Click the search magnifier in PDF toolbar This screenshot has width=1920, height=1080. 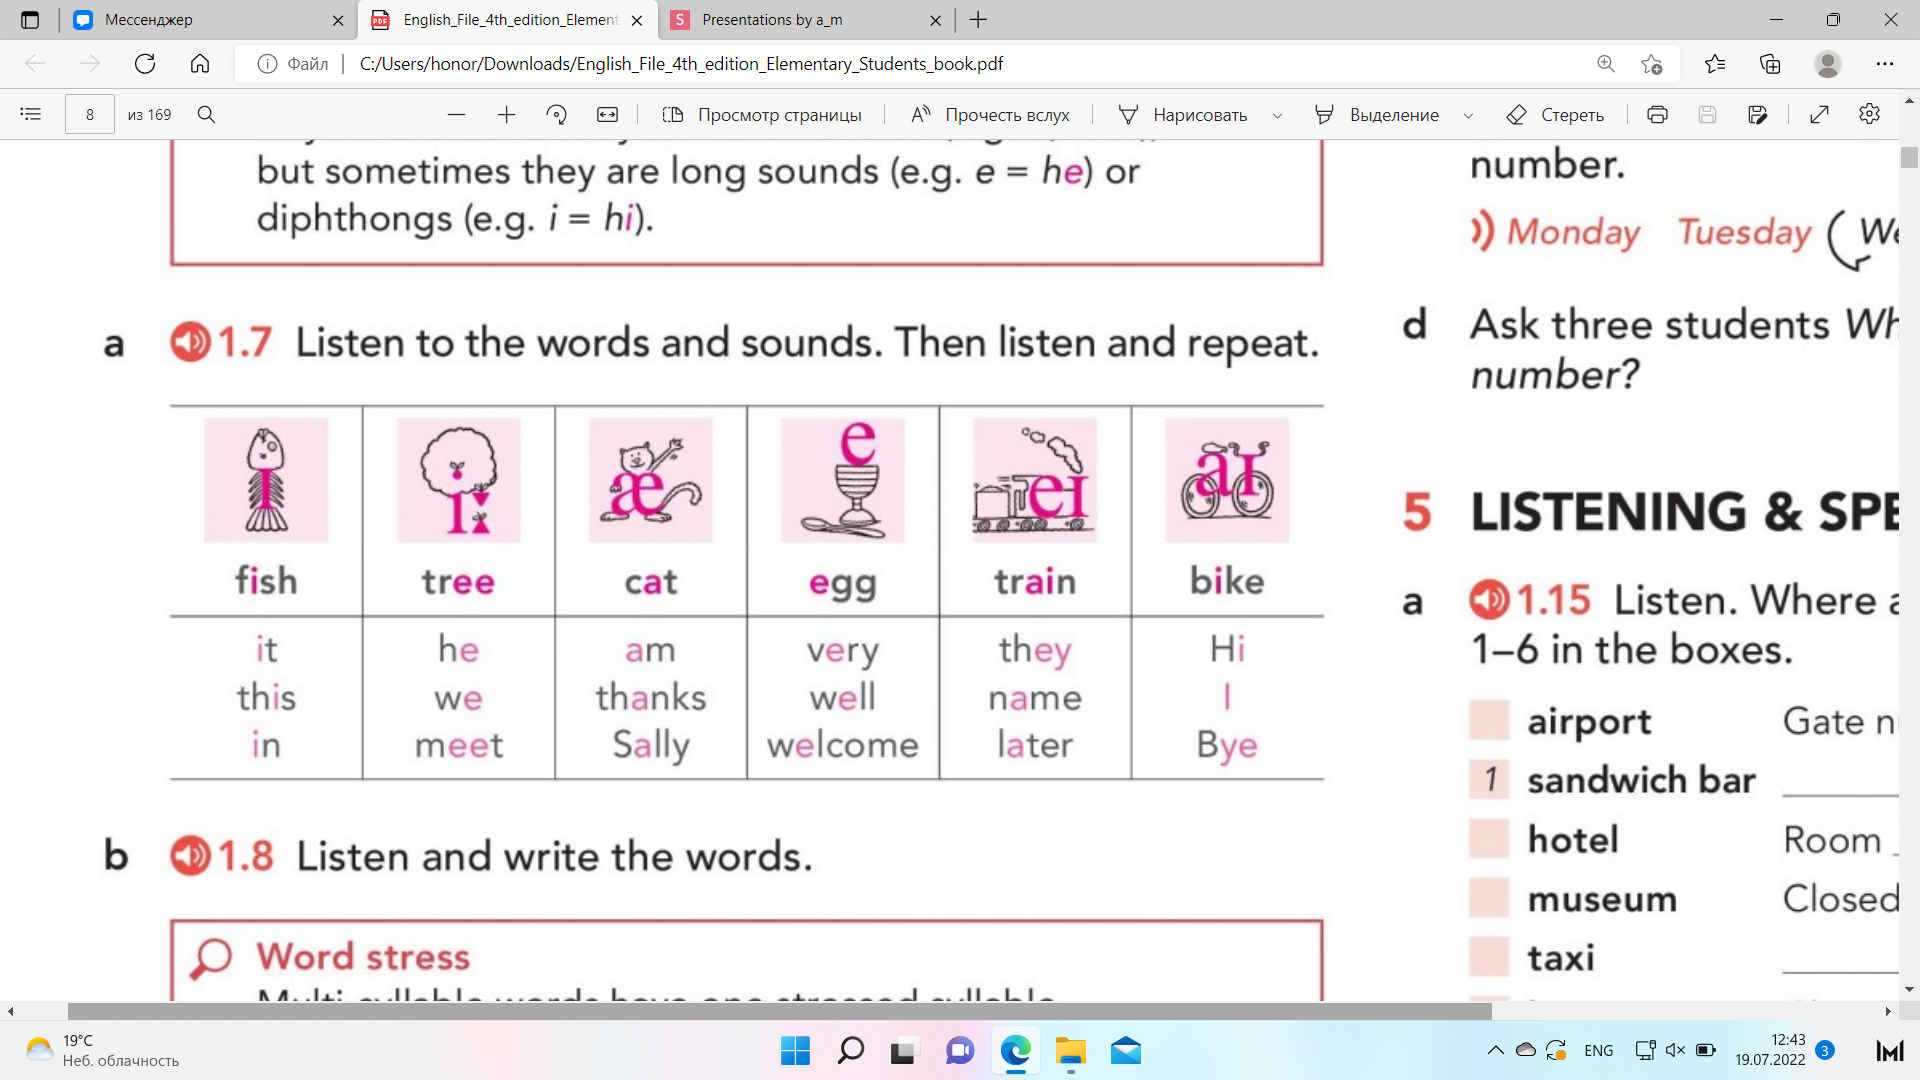pyautogui.click(x=206, y=114)
